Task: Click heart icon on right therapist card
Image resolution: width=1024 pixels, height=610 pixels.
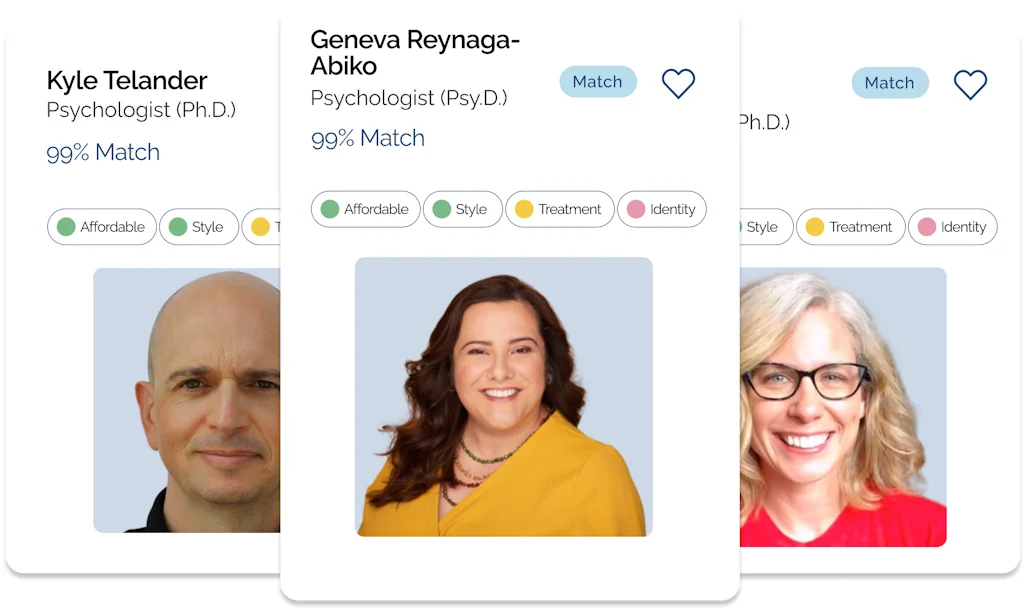Action: [970, 84]
